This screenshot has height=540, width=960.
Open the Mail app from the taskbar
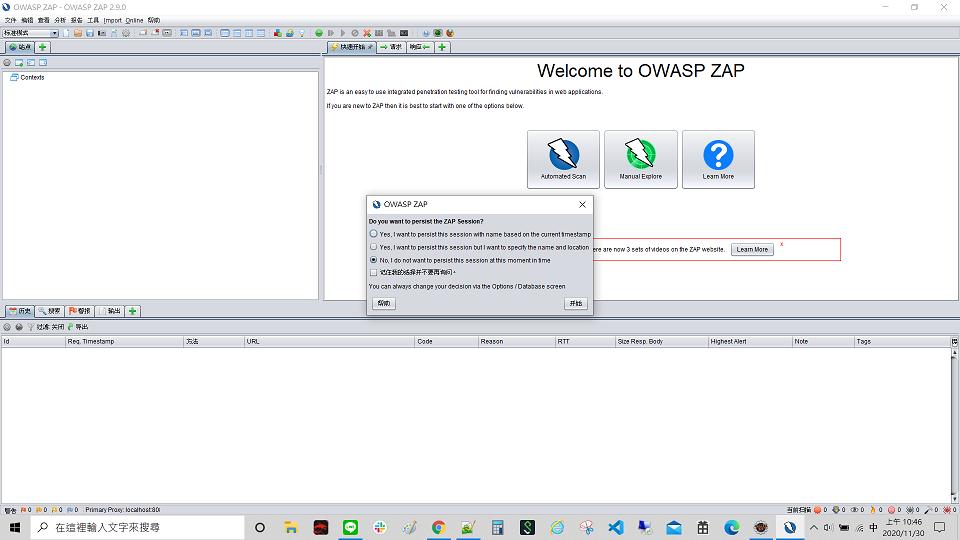coord(674,527)
